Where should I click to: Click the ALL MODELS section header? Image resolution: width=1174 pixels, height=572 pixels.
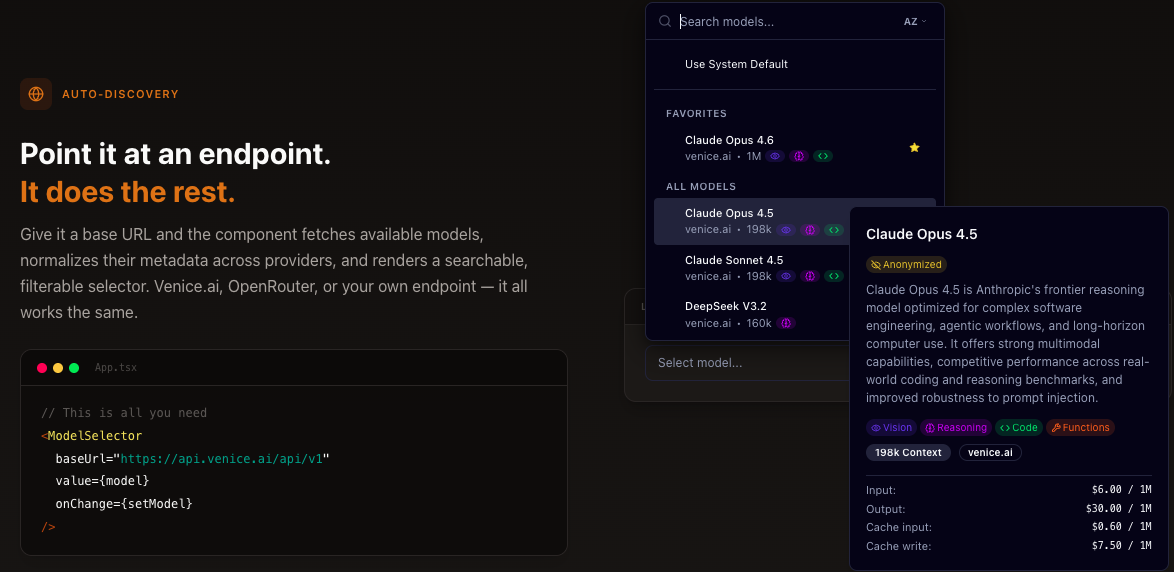pyautogui.click(x=701, y=186)
